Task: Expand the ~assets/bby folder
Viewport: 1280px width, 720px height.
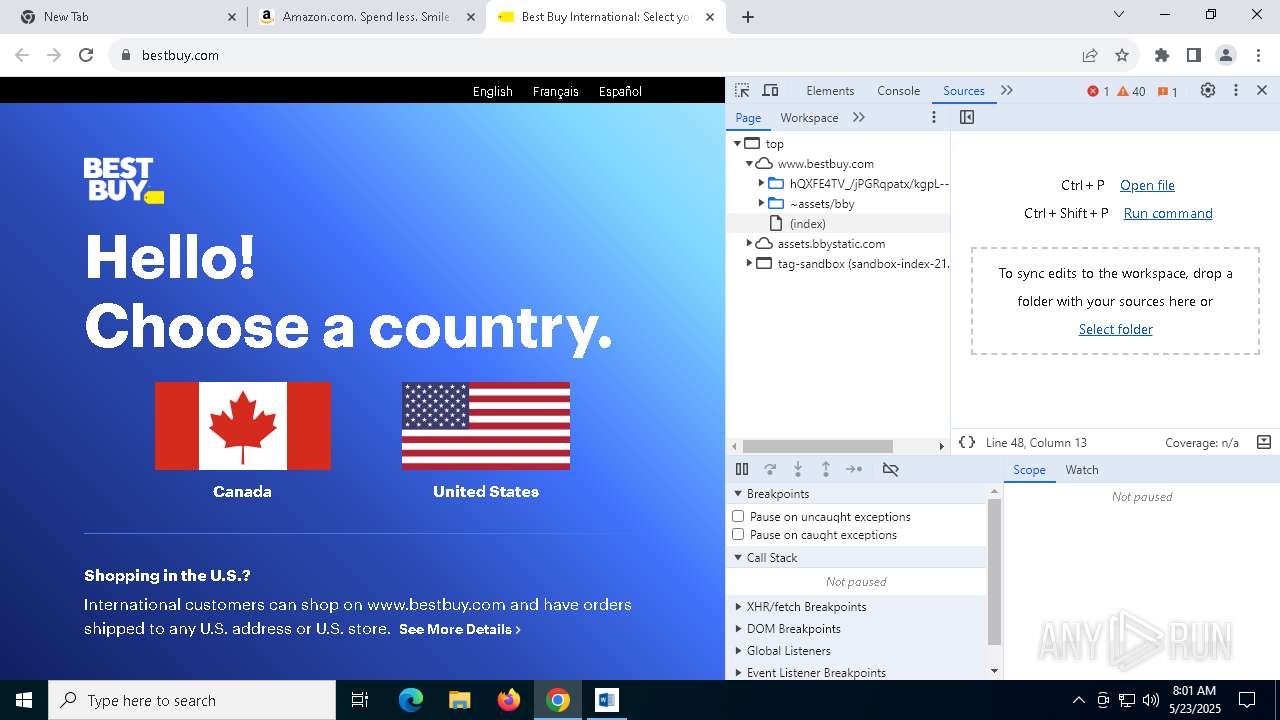Action: point(761,203)
